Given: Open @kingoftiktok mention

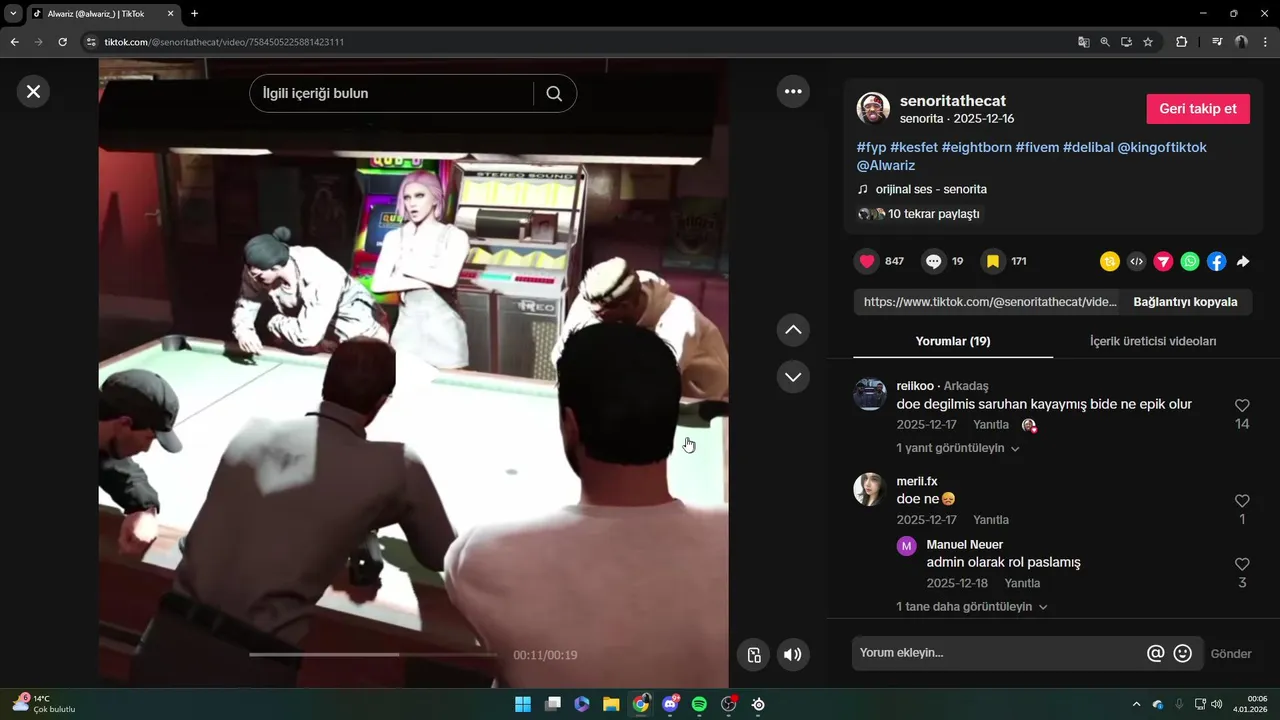Looking at the screenshot, I should [x=1162, y=147].
